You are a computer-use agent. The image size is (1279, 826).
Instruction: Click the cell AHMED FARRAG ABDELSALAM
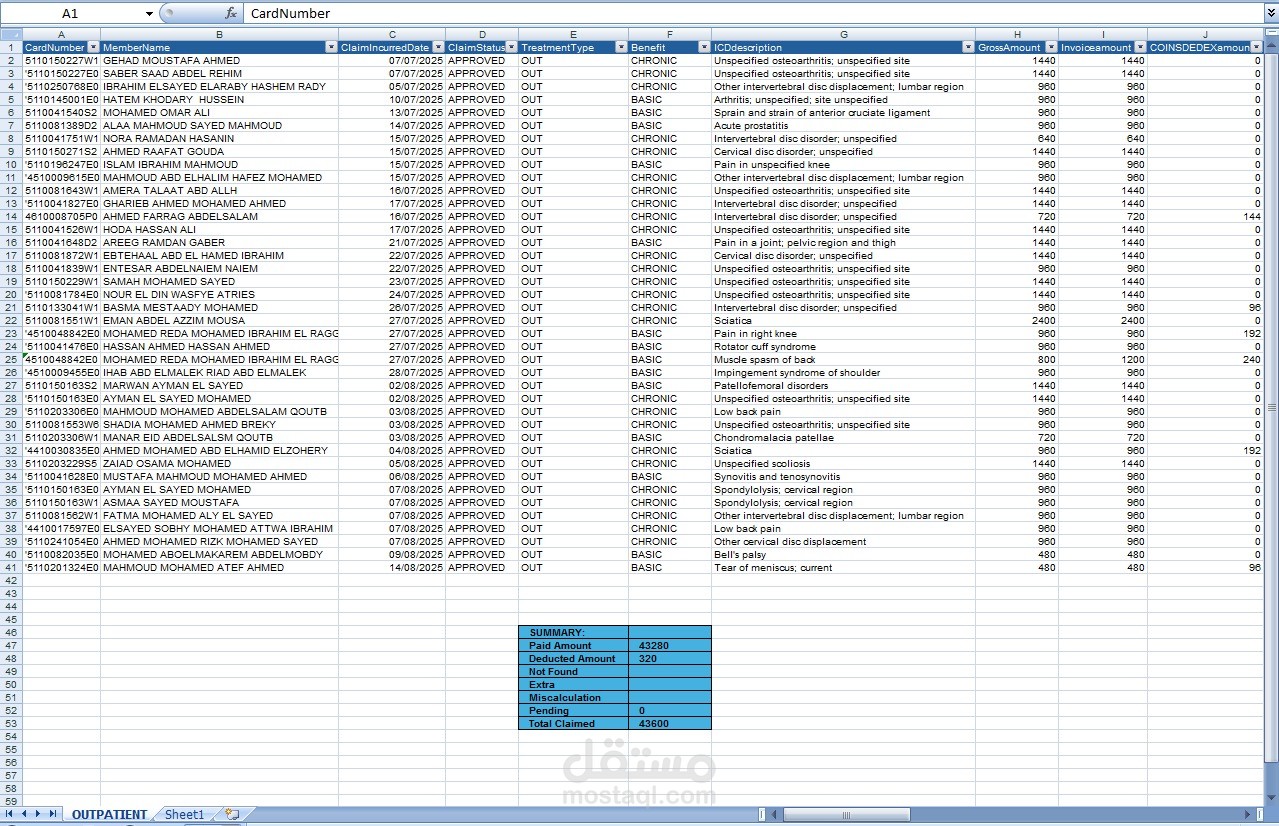[219, 216]
